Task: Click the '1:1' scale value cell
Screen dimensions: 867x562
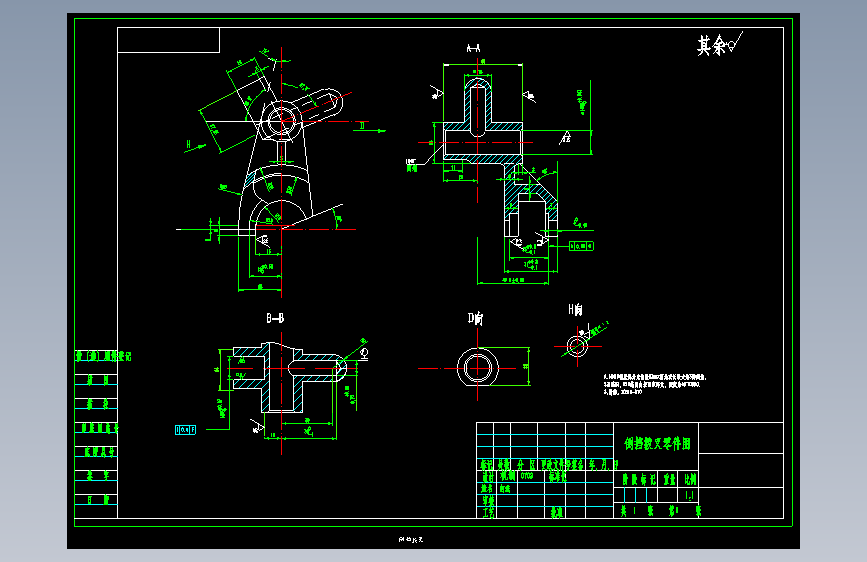Action: tap(690, 495)
